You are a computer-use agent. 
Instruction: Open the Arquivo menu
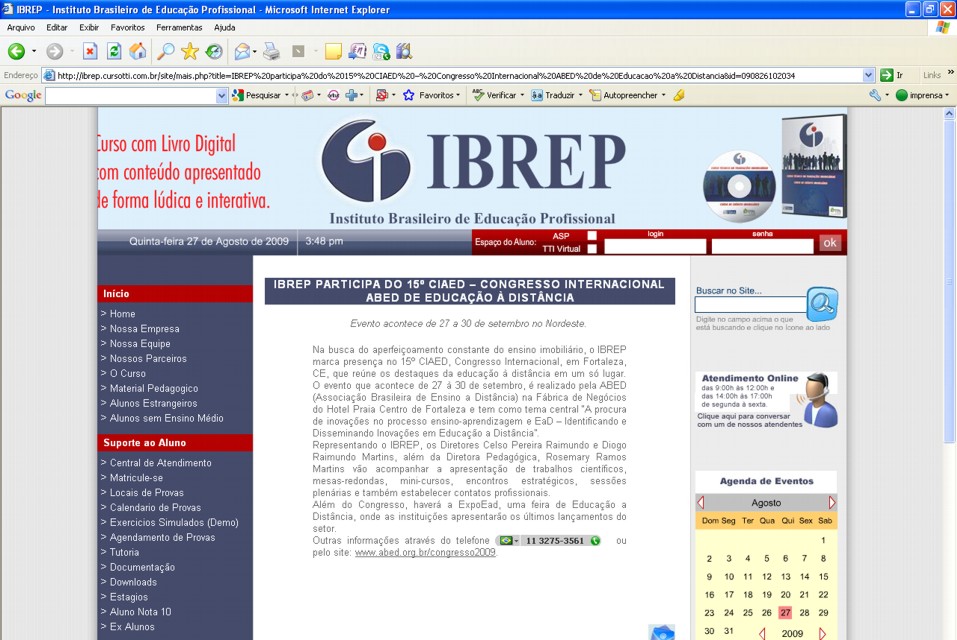[21, 27]
